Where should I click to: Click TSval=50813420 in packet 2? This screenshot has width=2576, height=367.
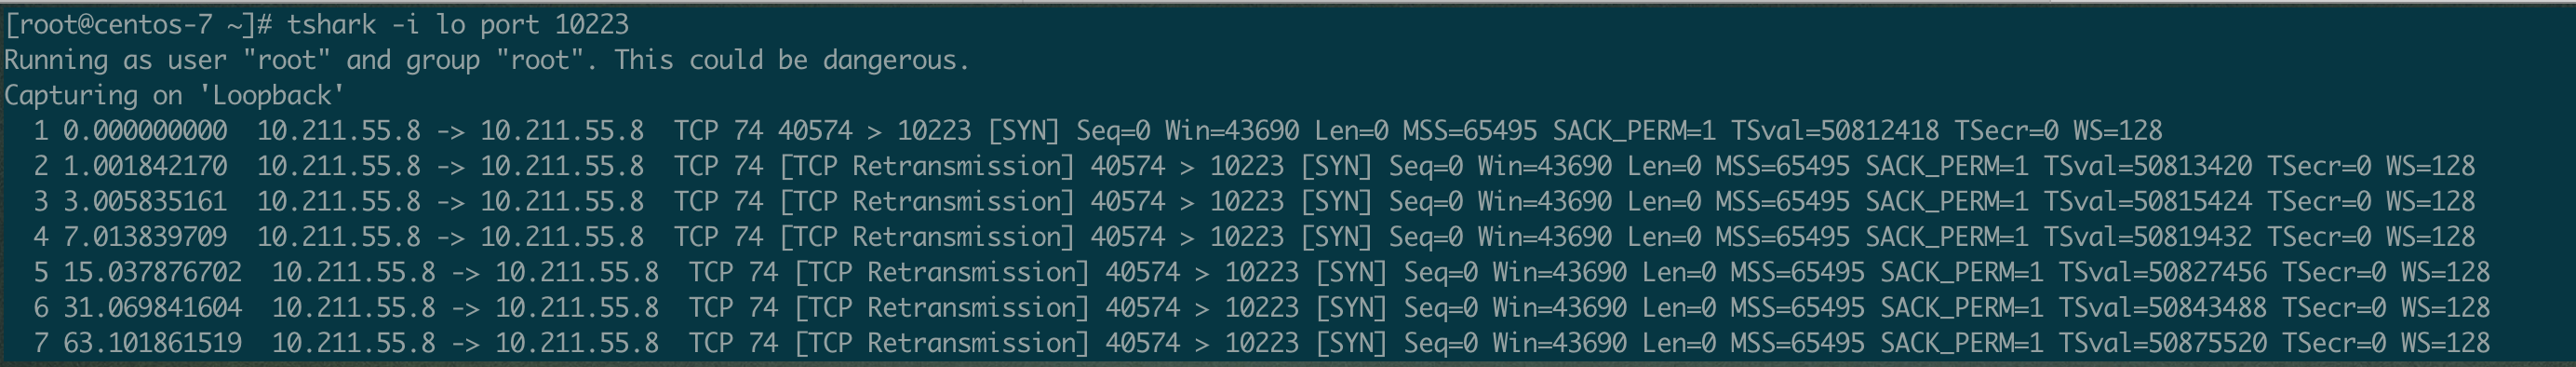2148,166
